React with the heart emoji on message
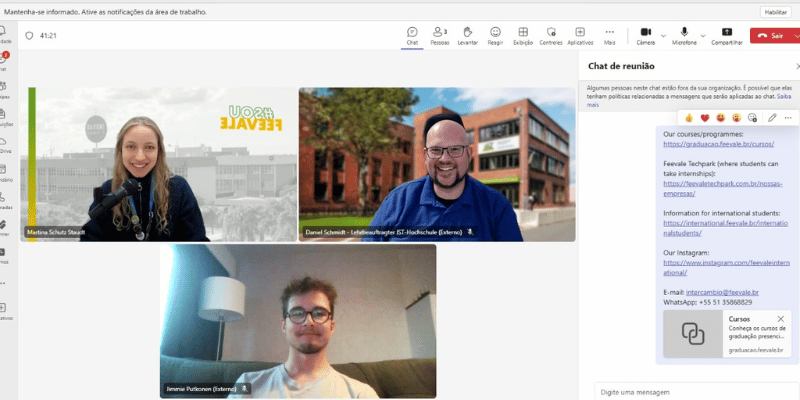The width and height of the screenshot is (800, 400). tap(705, 118)
